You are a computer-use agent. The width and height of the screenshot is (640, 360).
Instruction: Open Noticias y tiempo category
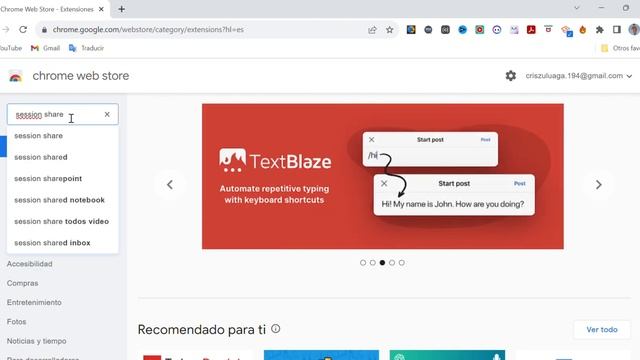coord(36,341)
